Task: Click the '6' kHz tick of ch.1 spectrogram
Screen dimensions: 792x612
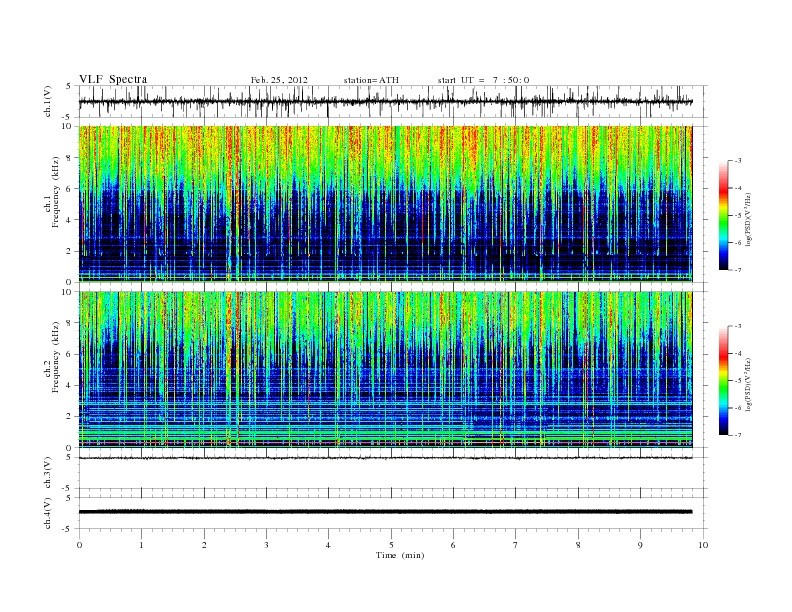Action: coord(69,189)
